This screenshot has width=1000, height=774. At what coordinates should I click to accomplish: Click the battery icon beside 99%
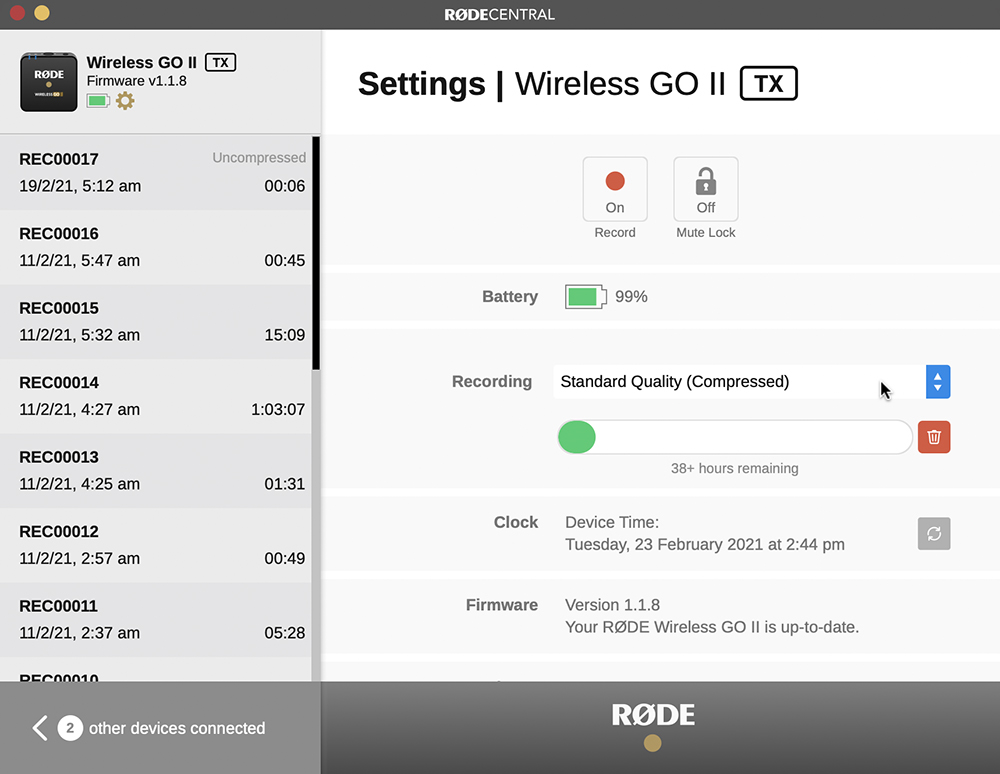585,297
